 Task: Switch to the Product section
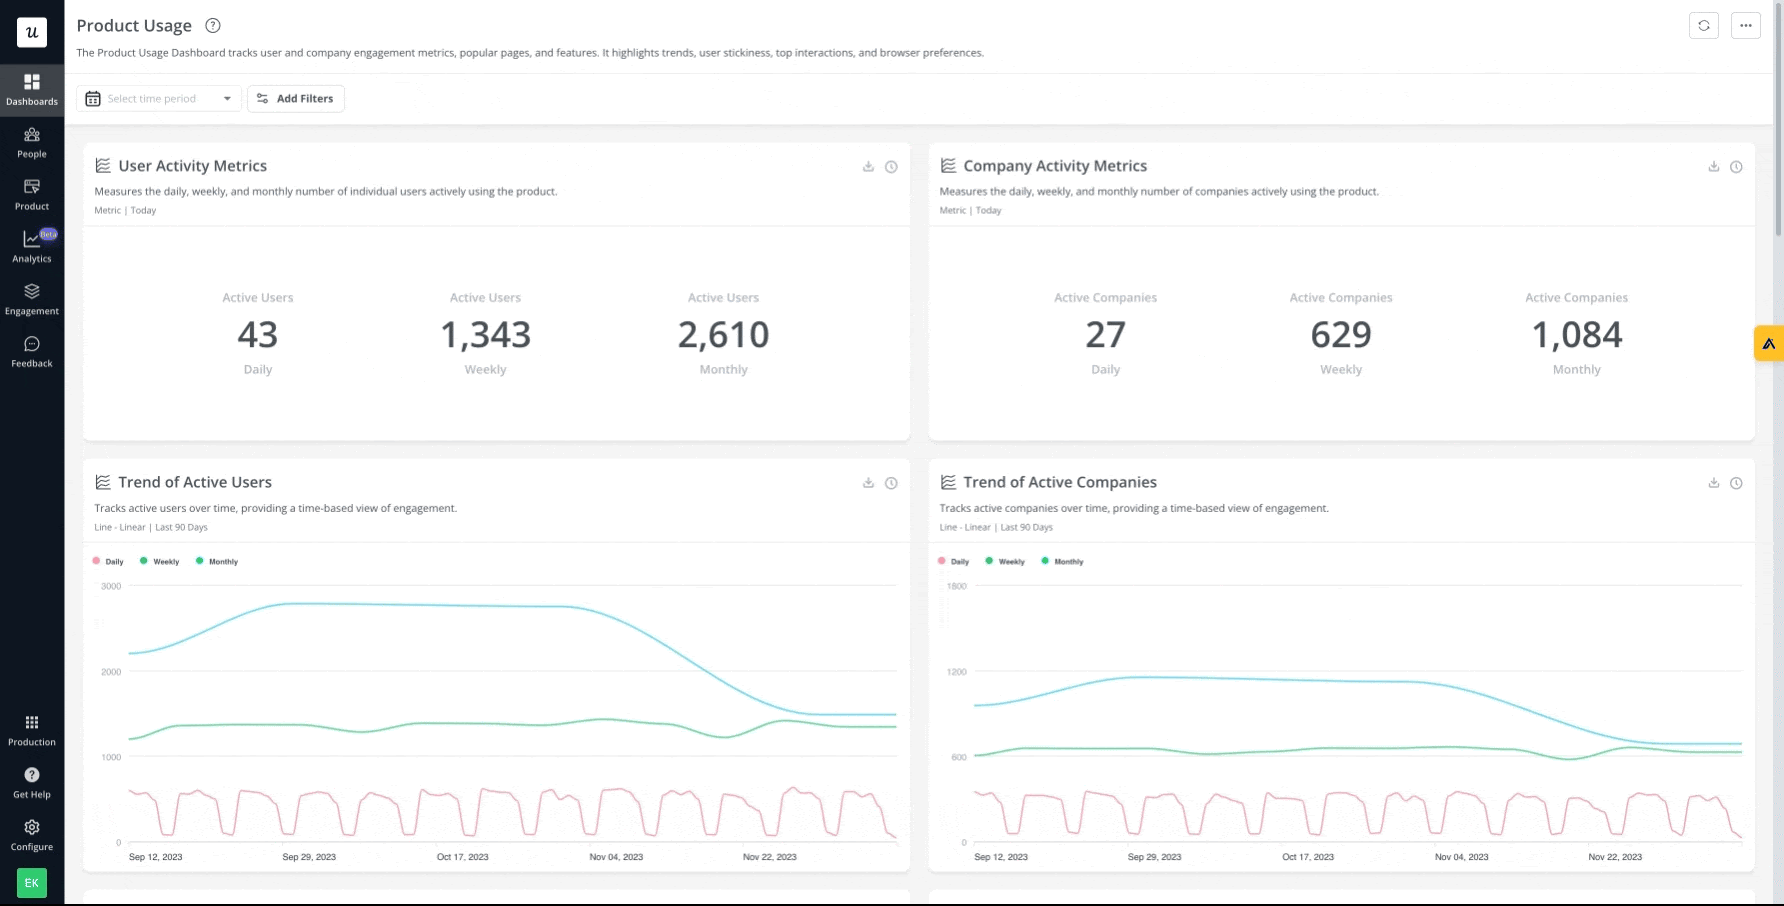(x=32, y=194)
